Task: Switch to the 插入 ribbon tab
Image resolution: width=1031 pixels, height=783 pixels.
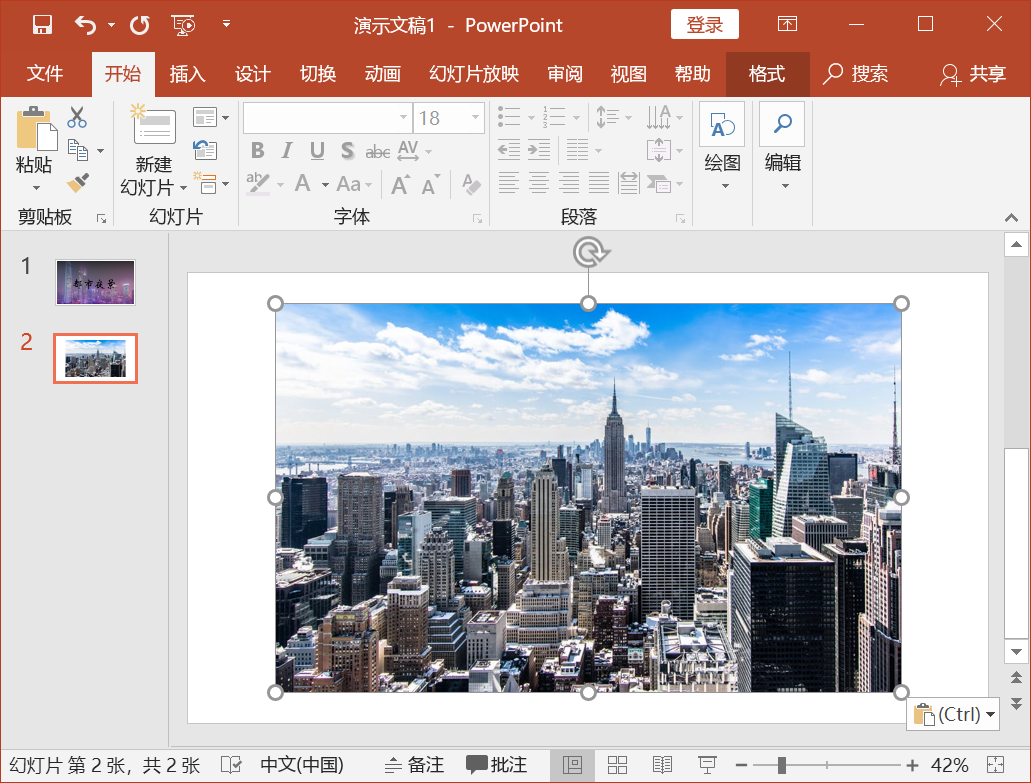Action: point(187,74)
